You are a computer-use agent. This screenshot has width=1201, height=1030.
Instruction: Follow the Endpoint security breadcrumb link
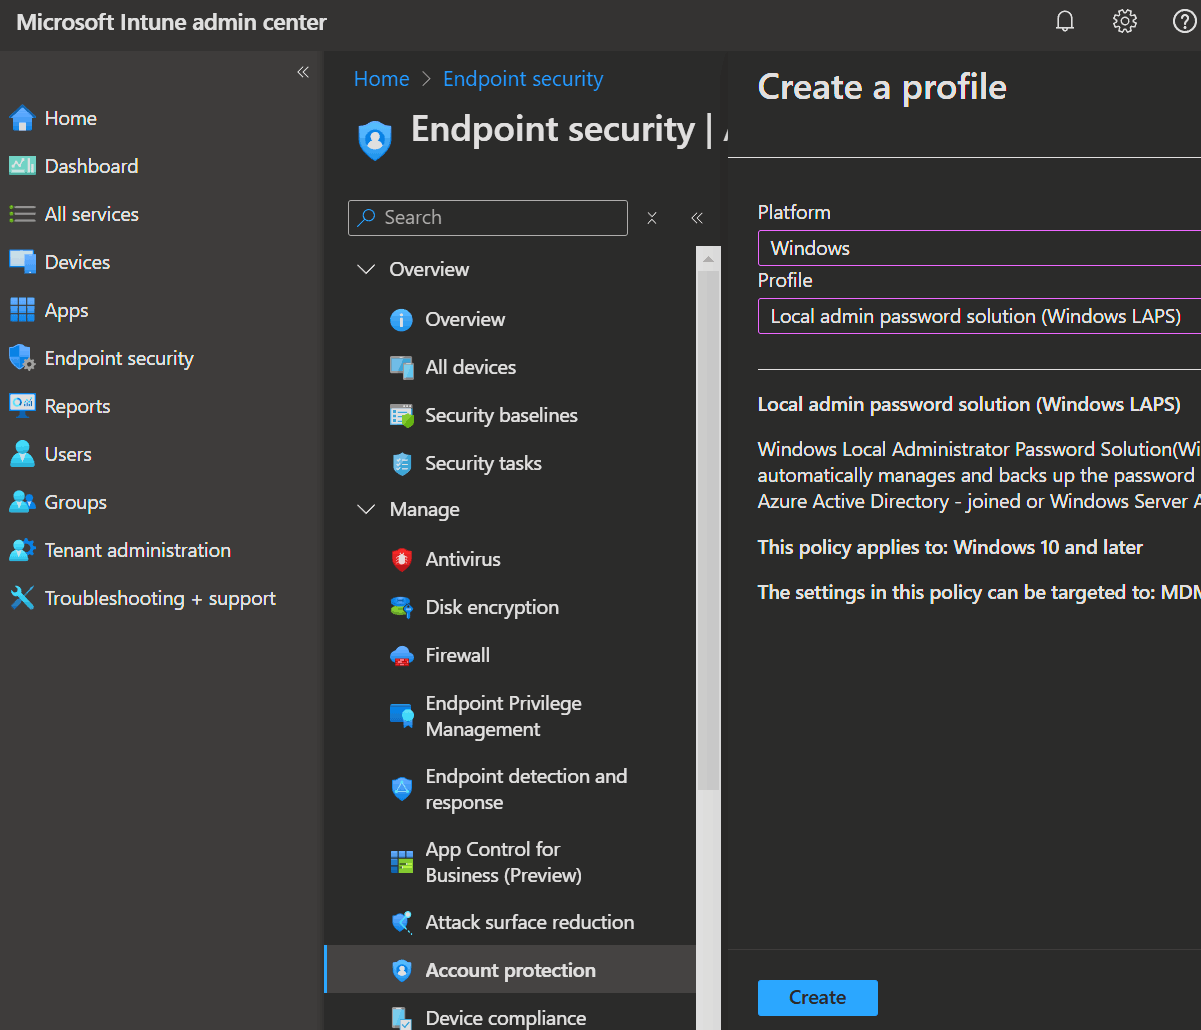point(523,79)
